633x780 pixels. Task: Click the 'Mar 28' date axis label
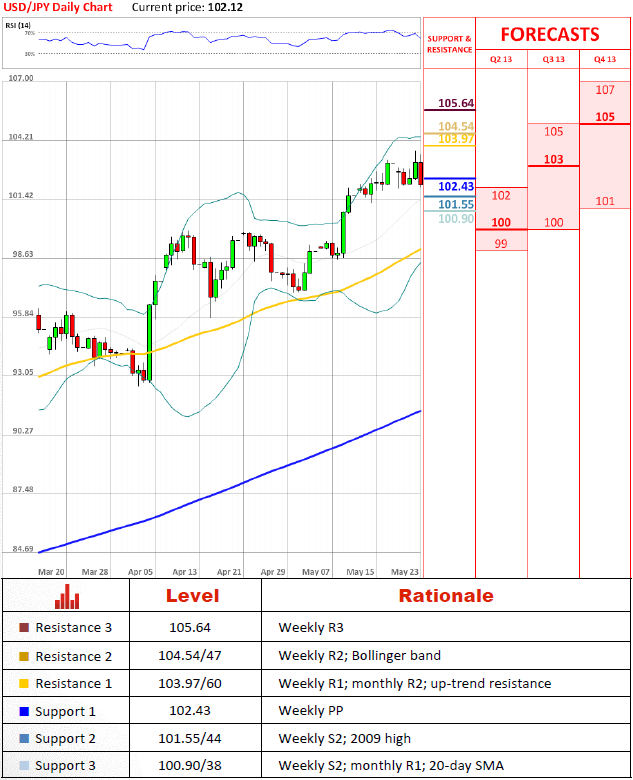pos(95,572)
